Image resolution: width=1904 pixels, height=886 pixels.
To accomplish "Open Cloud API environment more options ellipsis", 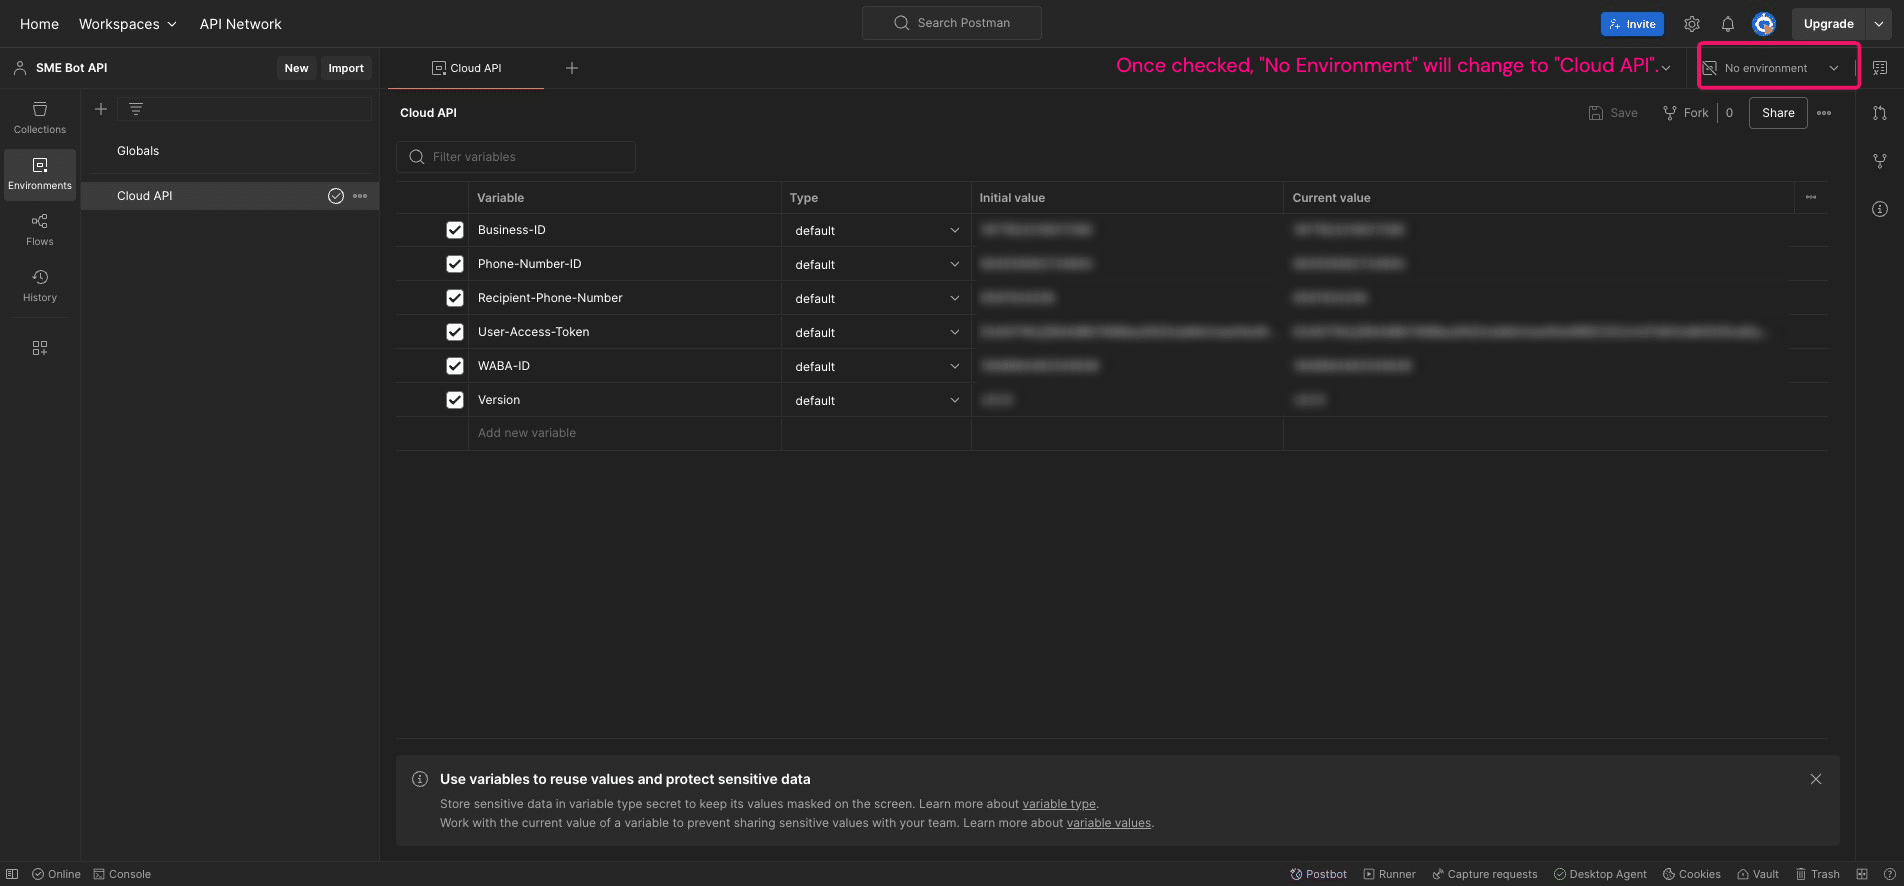I will point(360,196).
